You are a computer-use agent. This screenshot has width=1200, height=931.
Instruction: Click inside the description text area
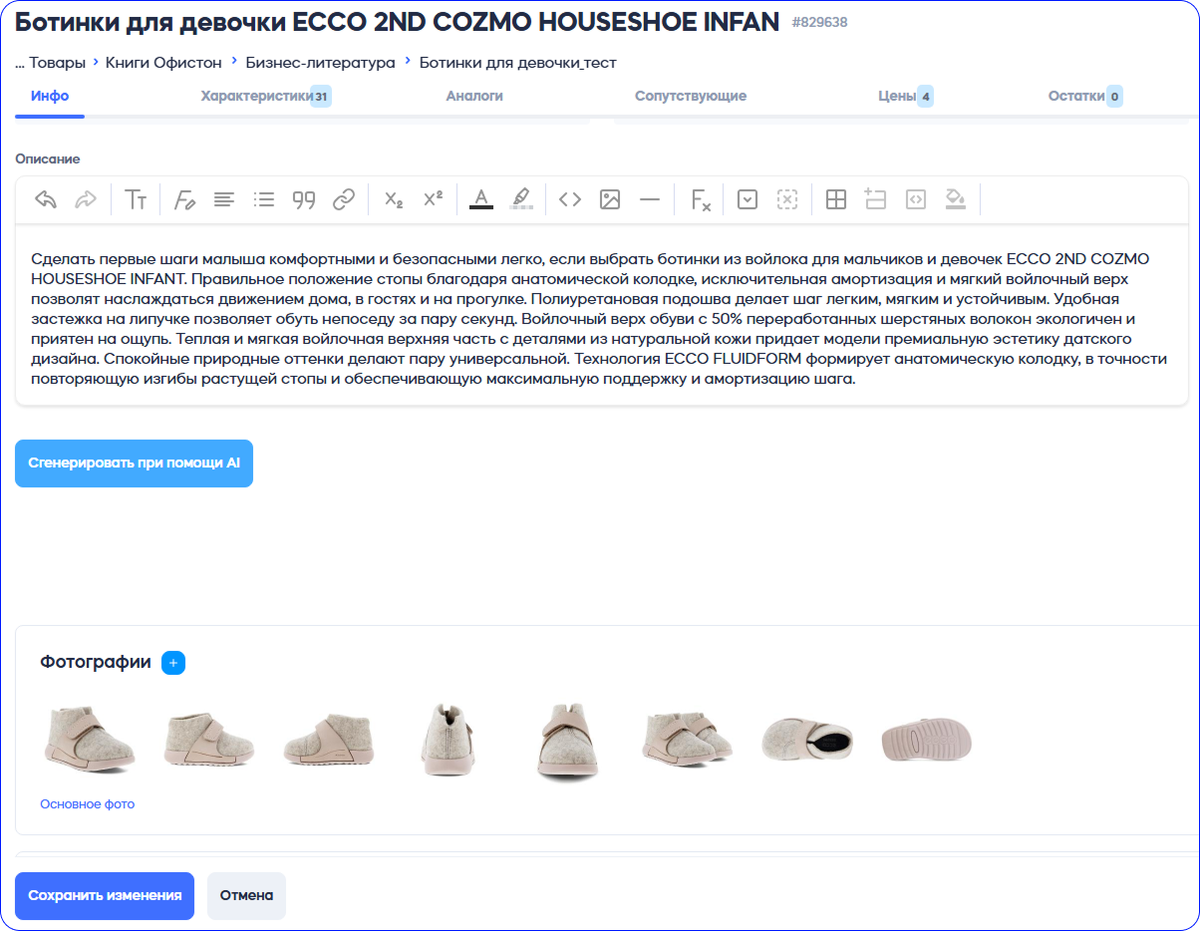coord(601,318)
